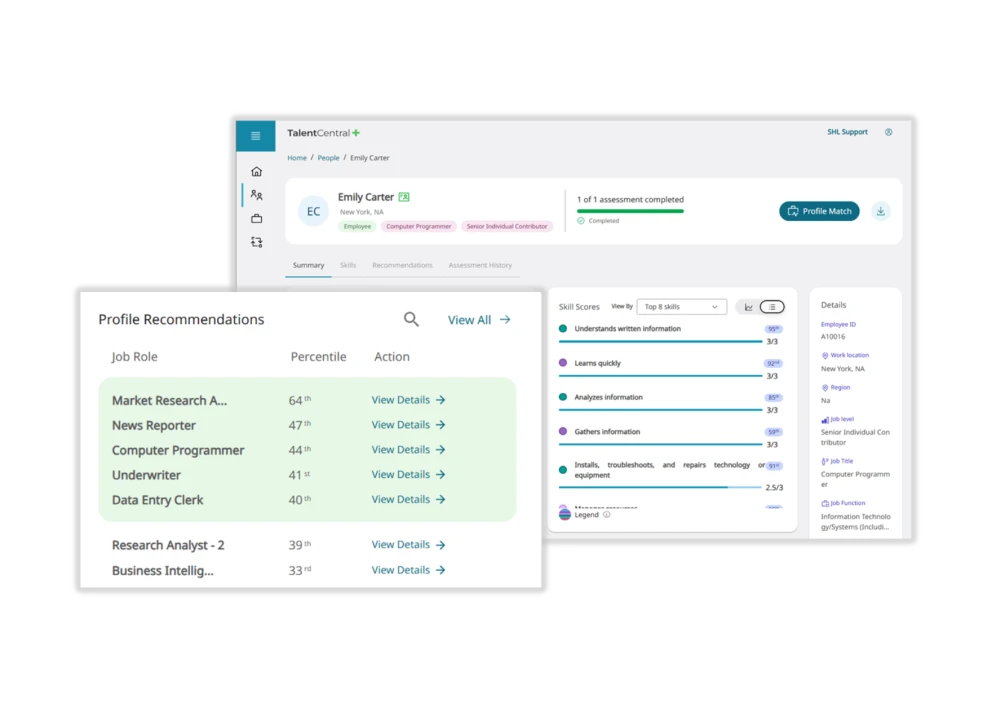This screenshot has width=992, height=708.
Task: Click the briefcase jobs icon in sidebar
Action: [x=256, y=218]
